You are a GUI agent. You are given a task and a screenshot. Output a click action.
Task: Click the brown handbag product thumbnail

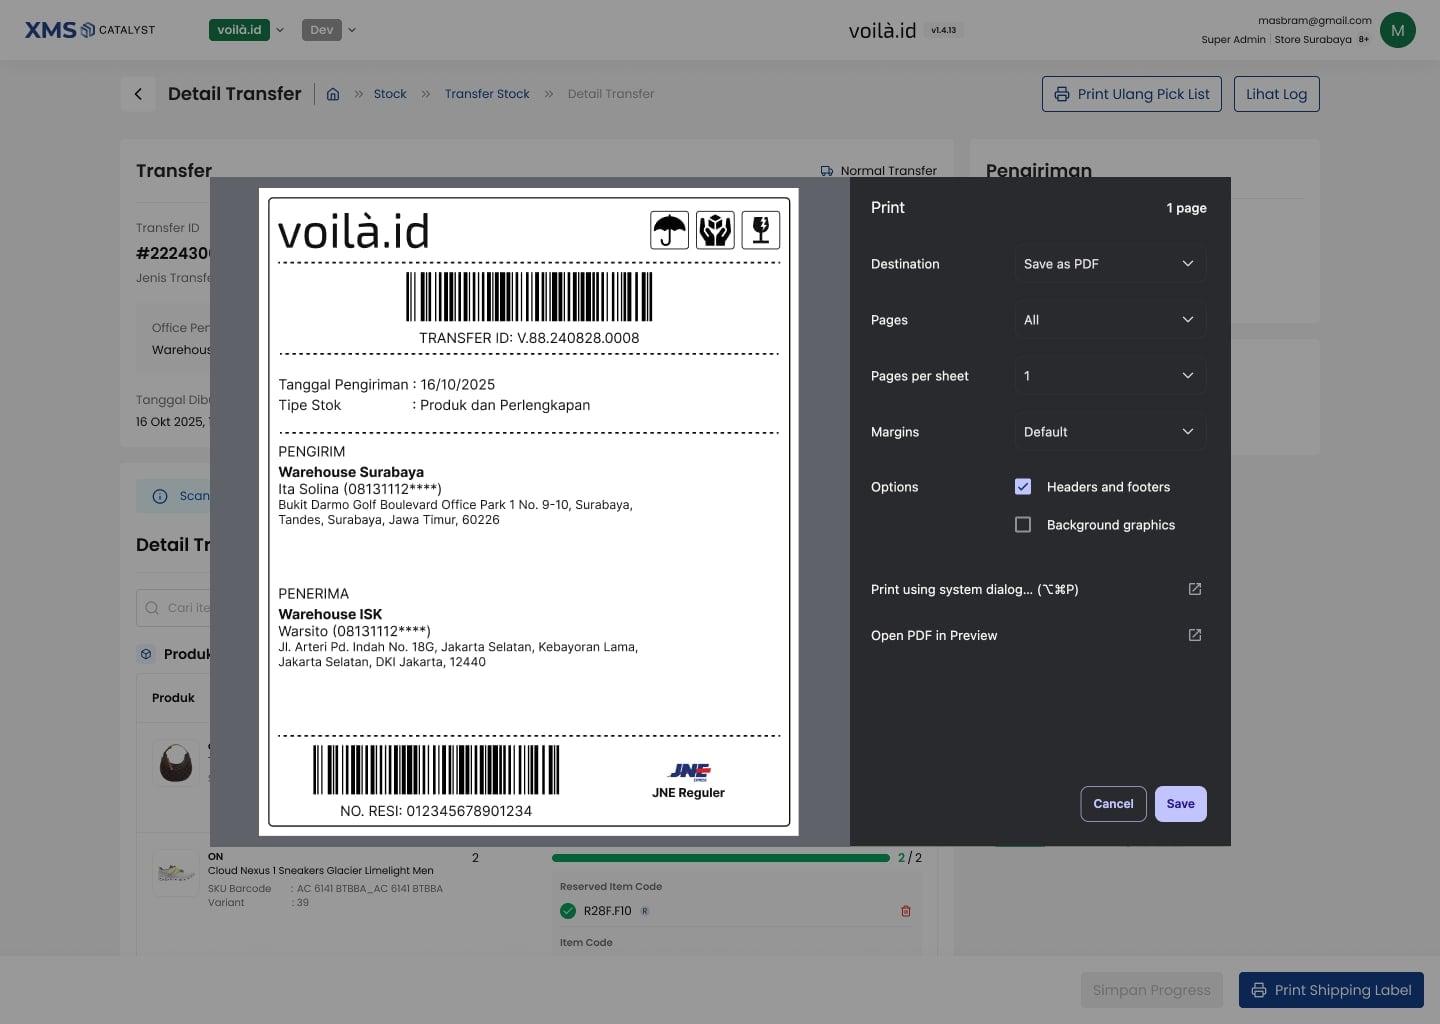176,764
